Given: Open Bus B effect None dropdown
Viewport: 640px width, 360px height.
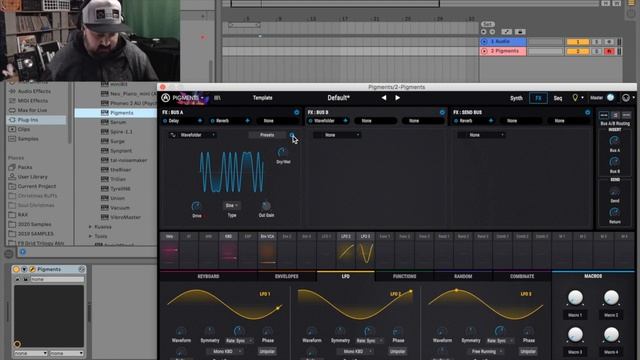Looking at the screenshot, I should (337, 135).
